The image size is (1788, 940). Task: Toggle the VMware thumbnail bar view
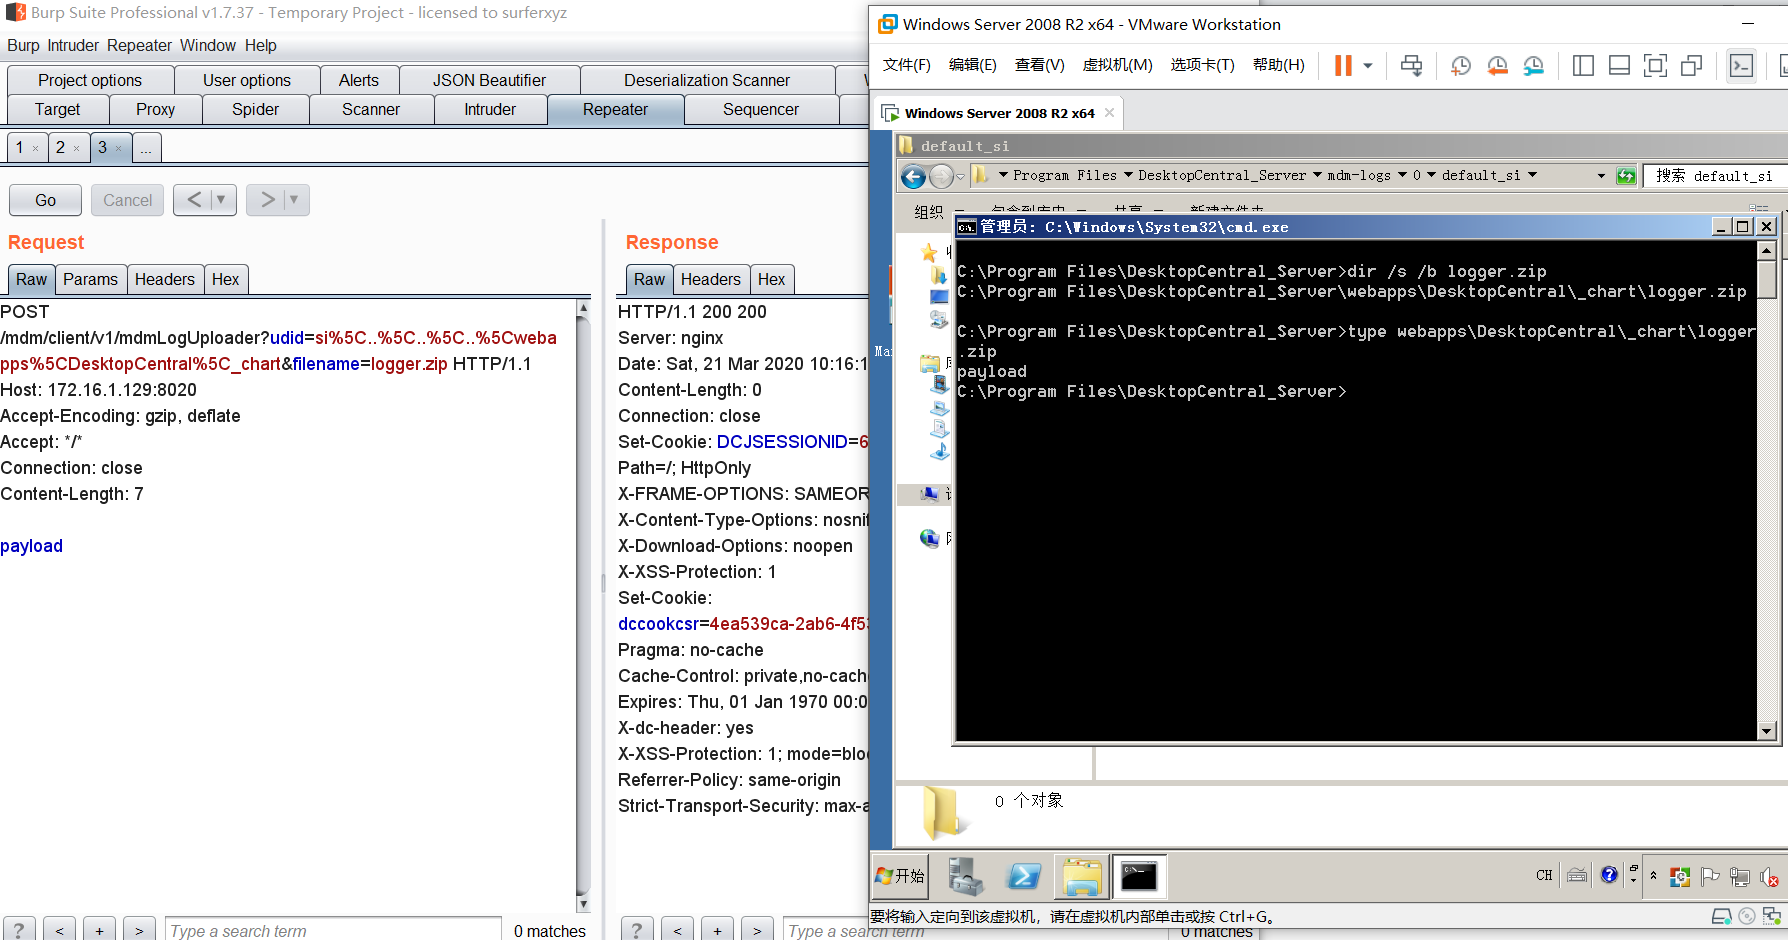coord(1619,66)
